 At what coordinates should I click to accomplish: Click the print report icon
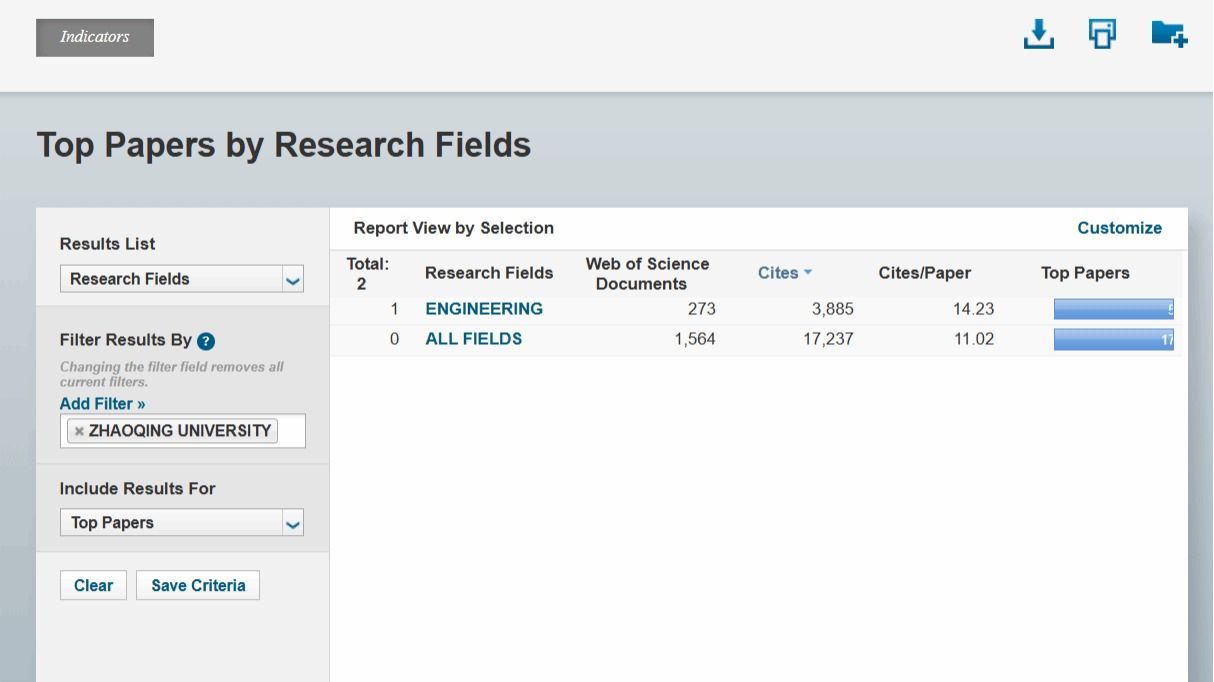[1102, 35]
